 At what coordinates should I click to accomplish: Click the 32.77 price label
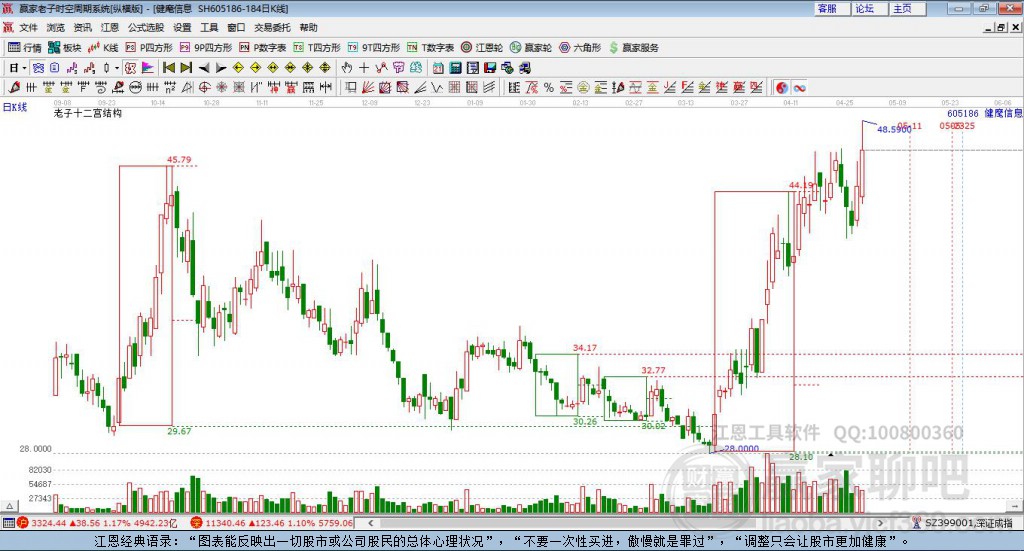(x=653, y=370)
